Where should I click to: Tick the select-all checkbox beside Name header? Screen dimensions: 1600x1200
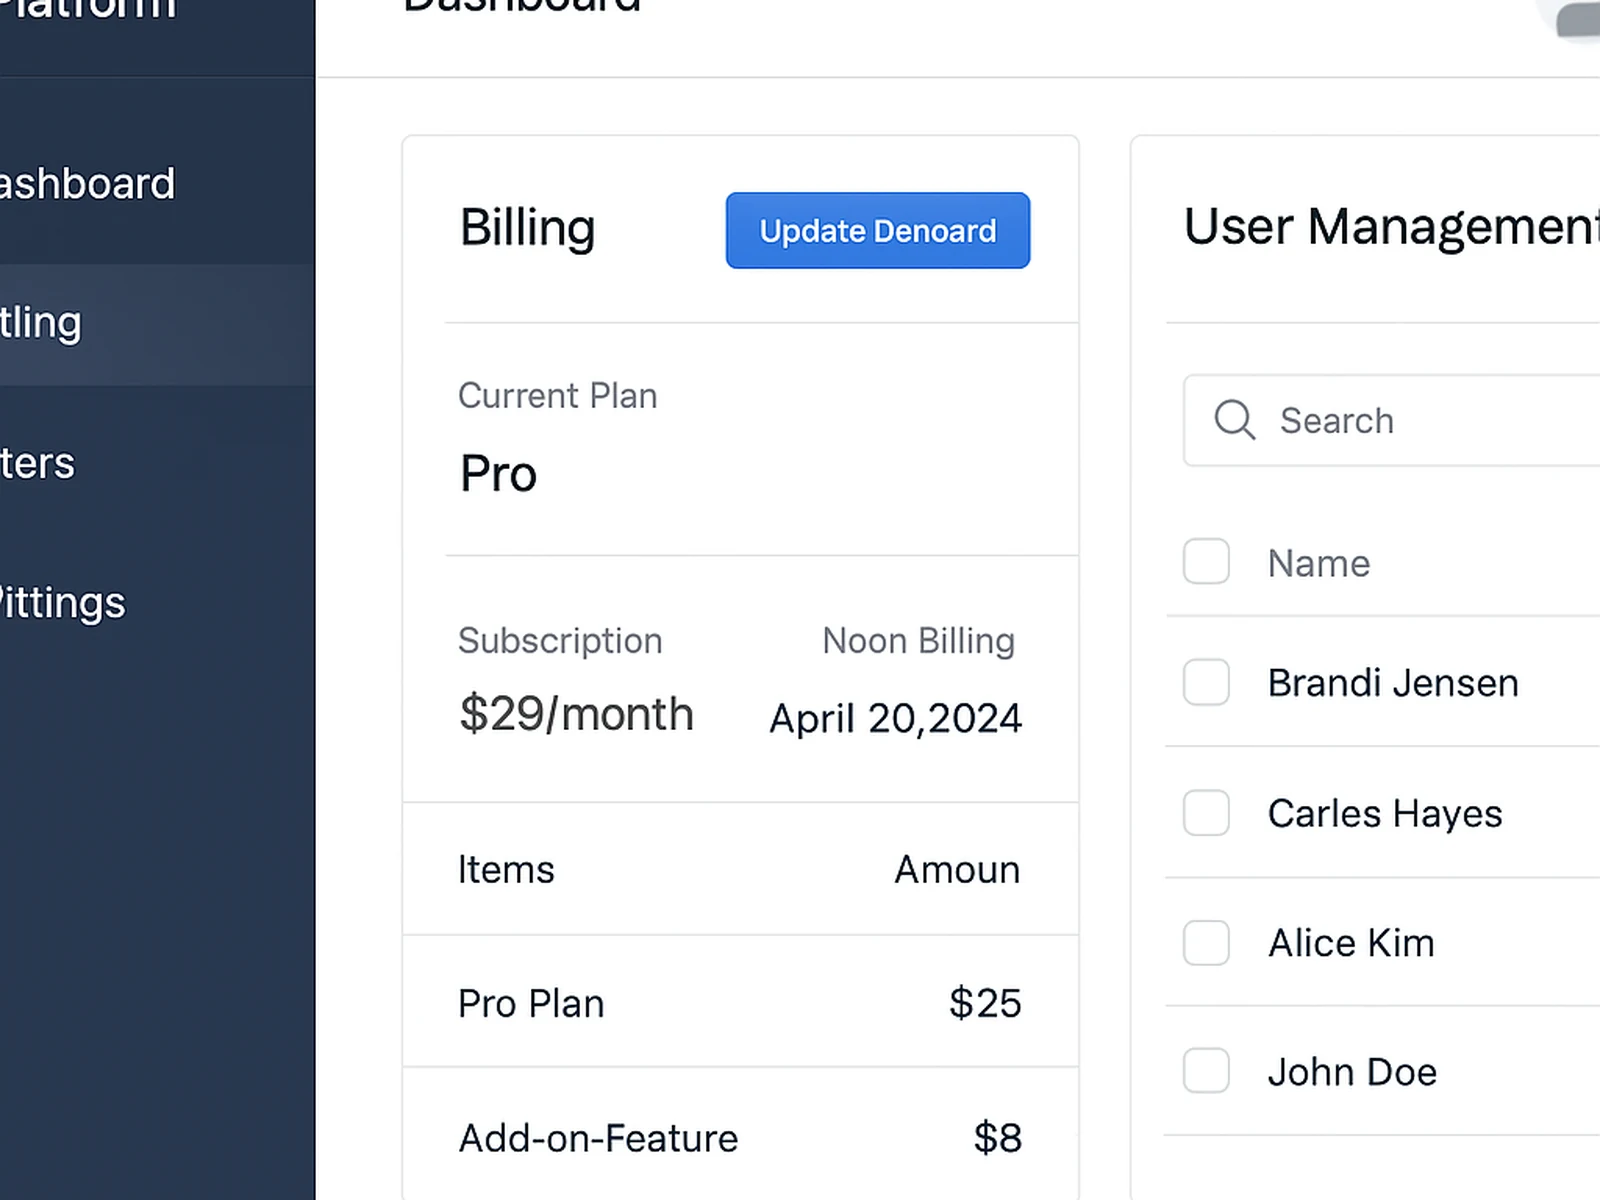pos(1206,562)
